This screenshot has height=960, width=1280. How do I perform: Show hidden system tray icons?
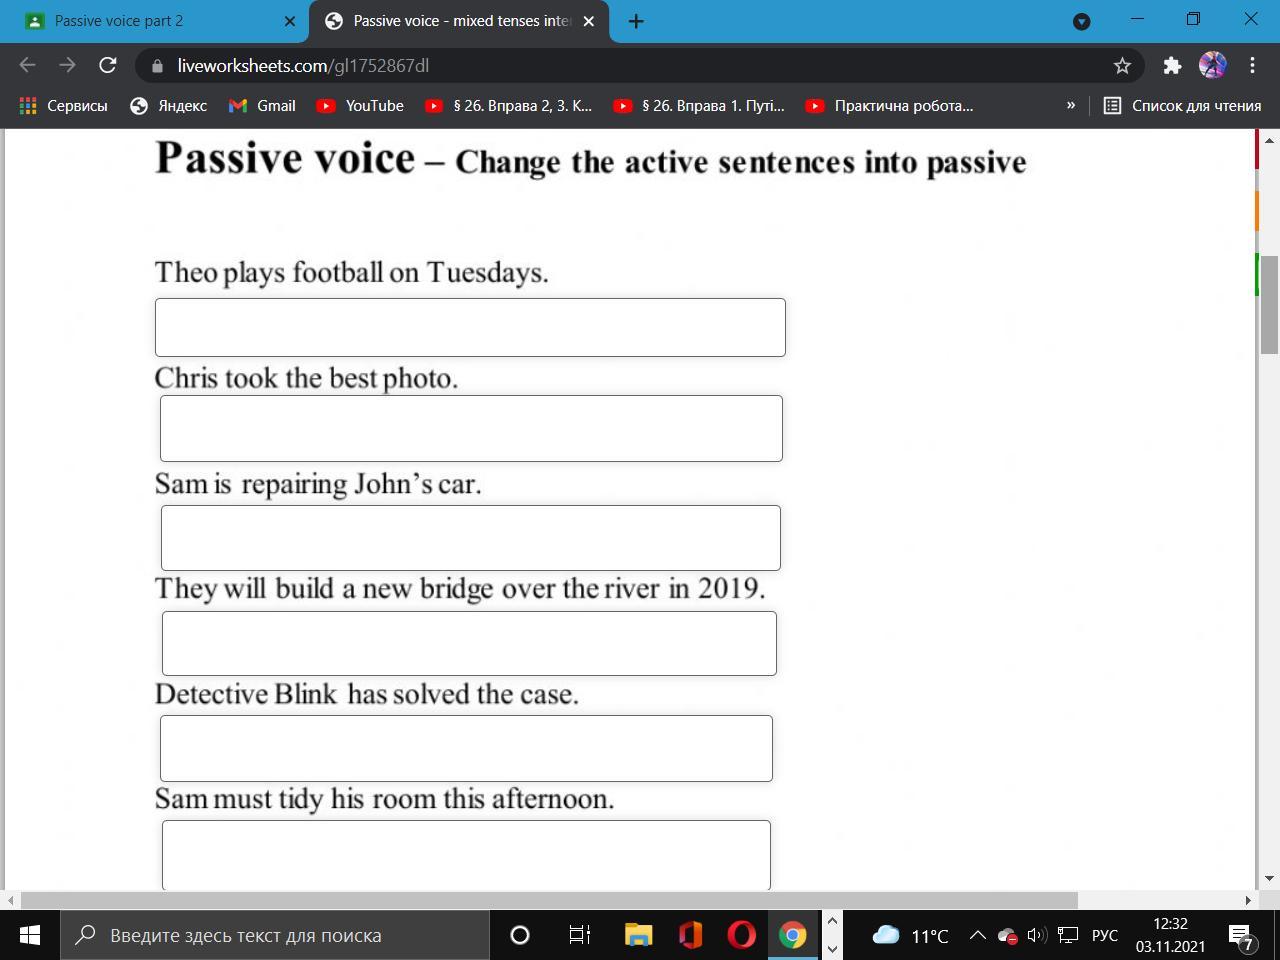(x=978, y=935)
